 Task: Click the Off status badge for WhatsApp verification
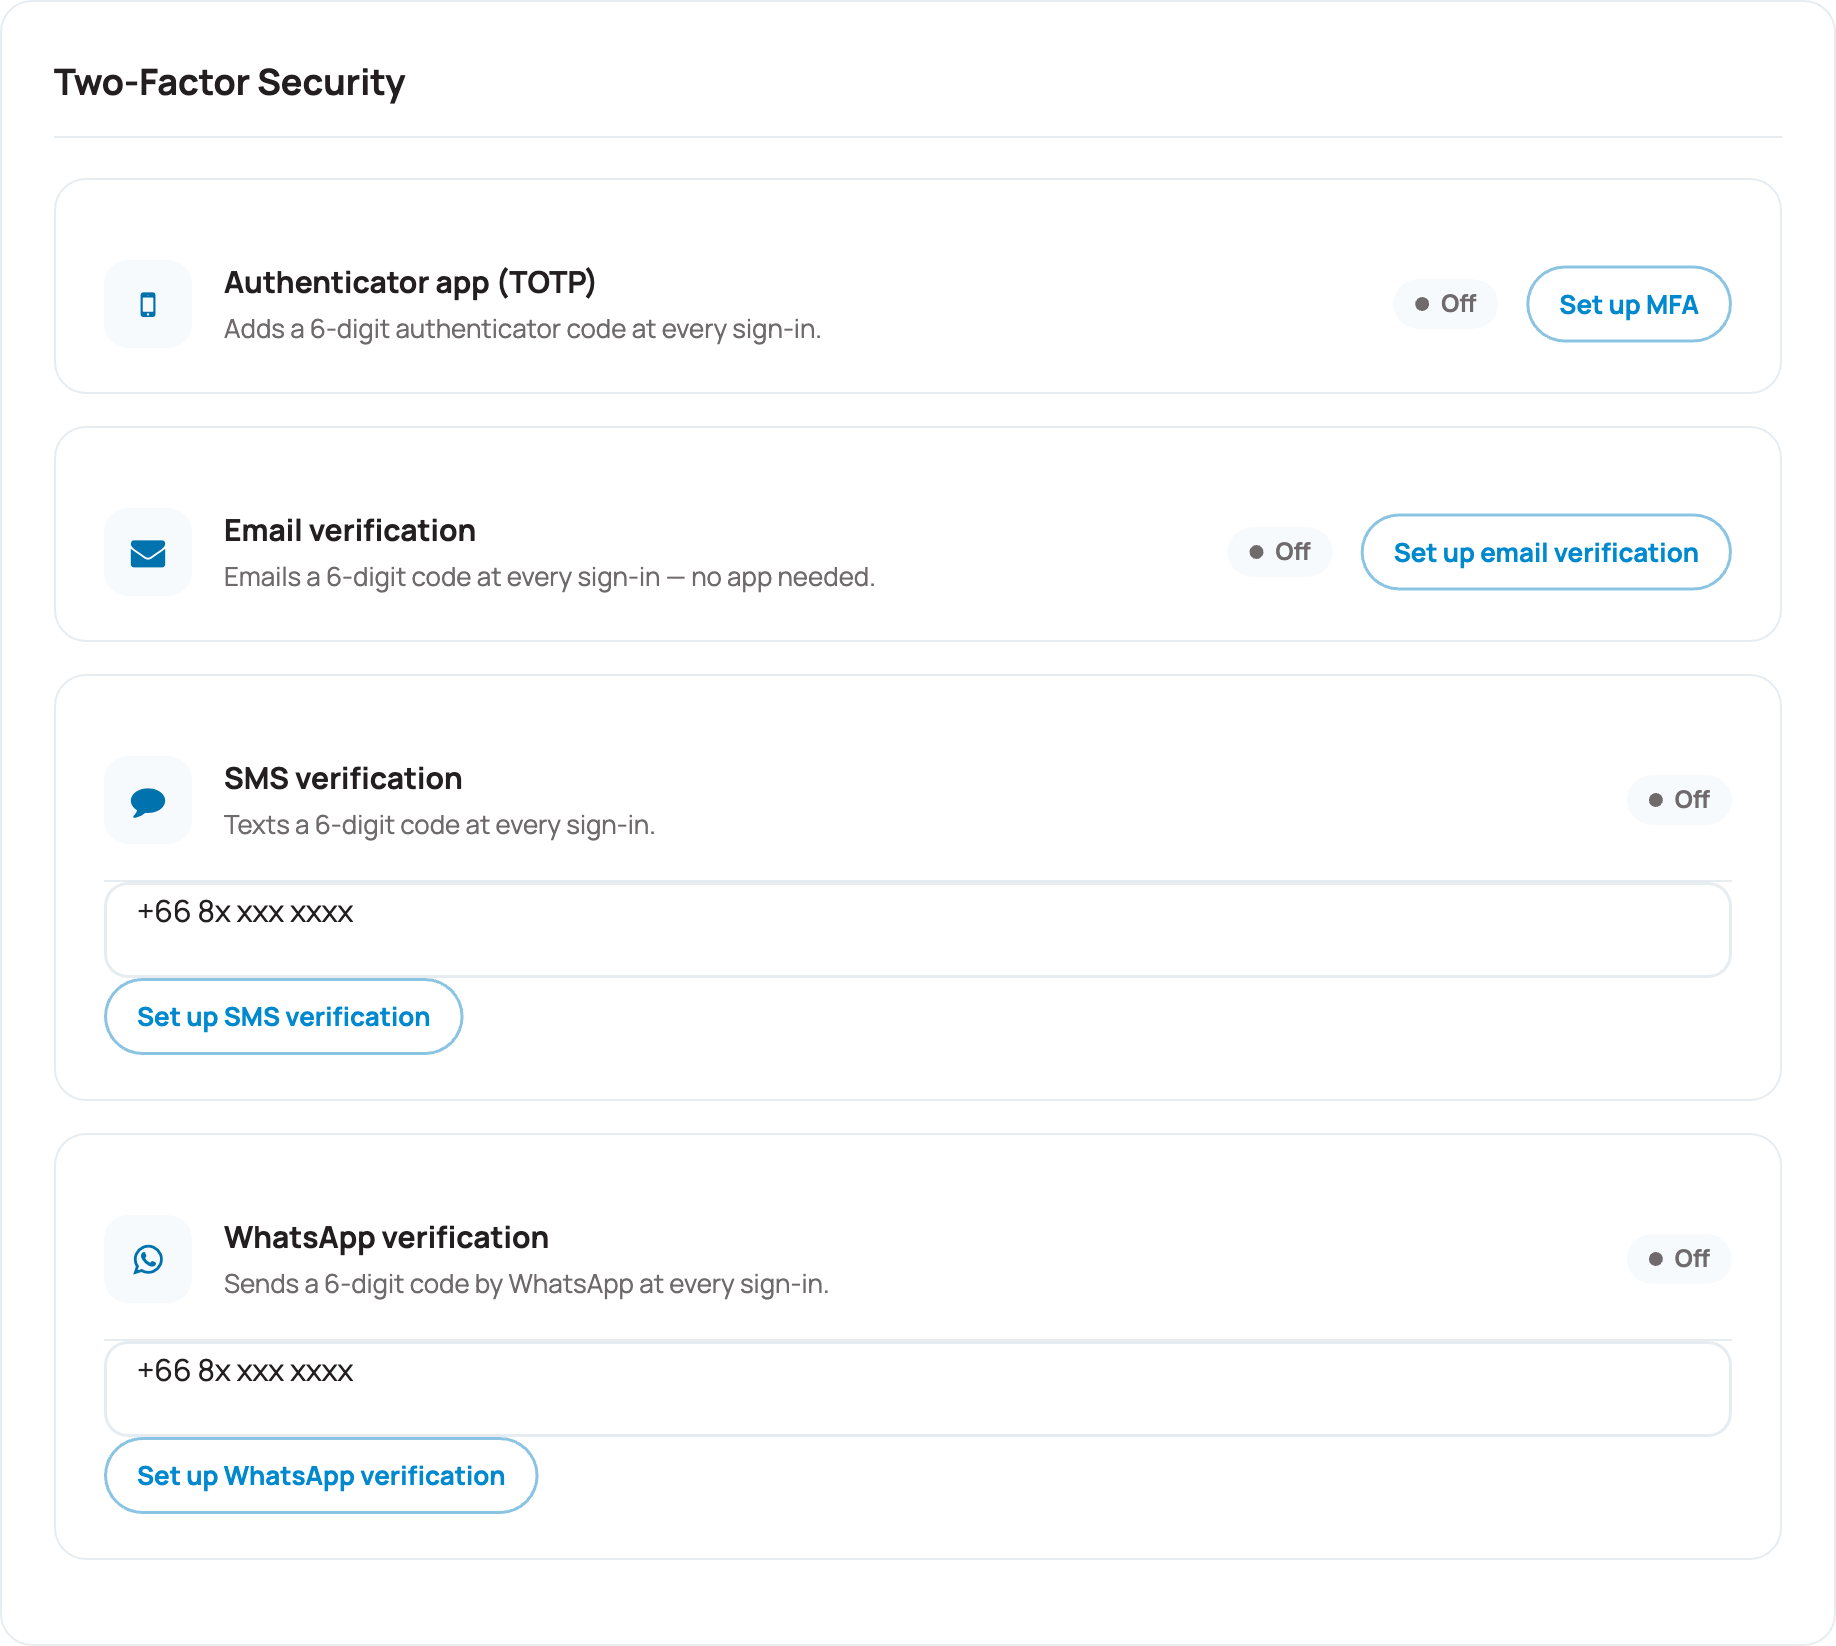[x=1679, y=1259]
